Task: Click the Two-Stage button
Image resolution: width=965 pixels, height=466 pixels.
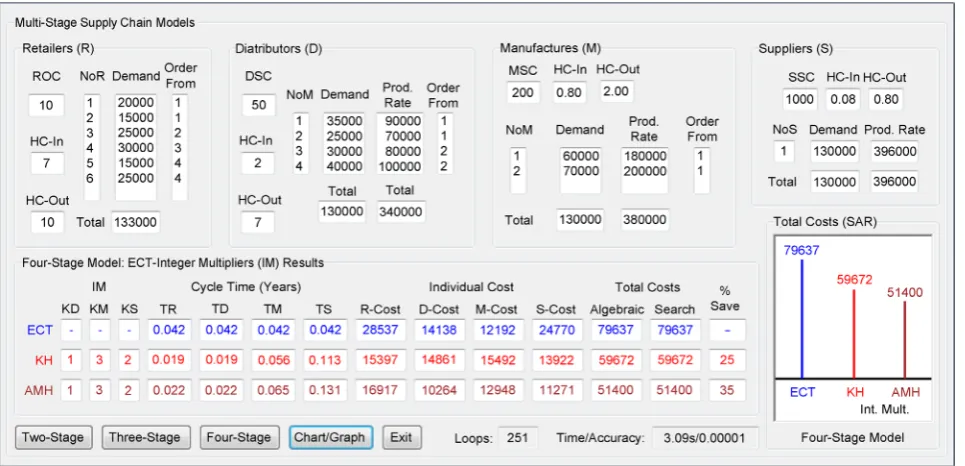Action: 53,438
